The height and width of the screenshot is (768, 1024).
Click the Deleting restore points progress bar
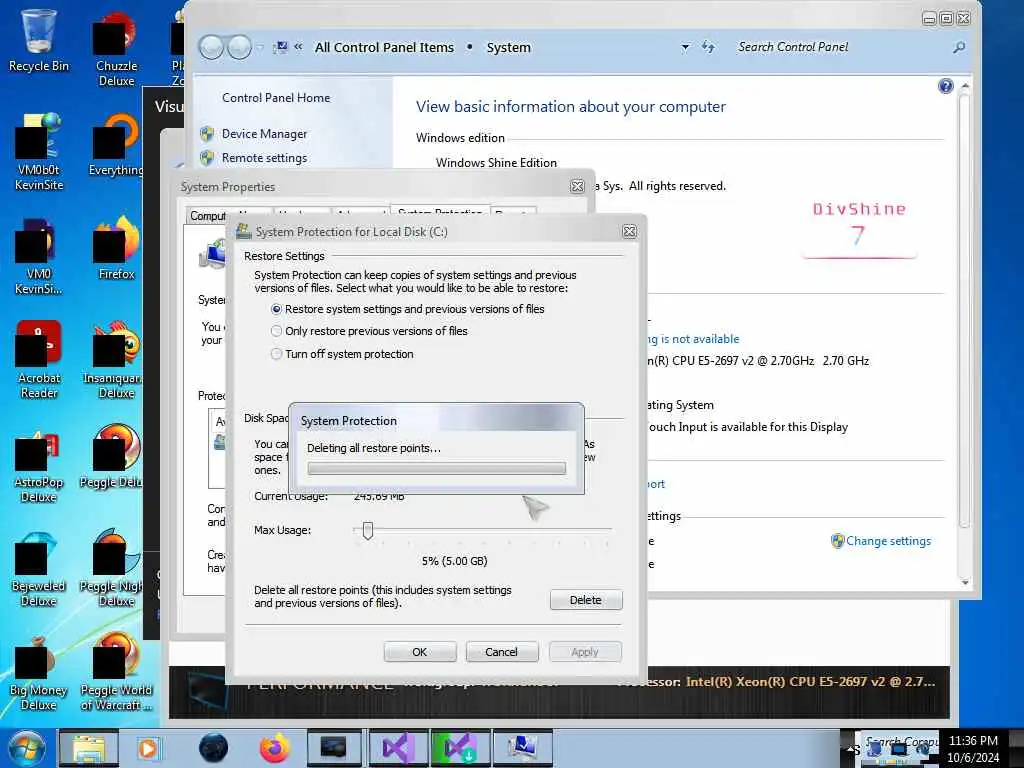coord(436,468)
